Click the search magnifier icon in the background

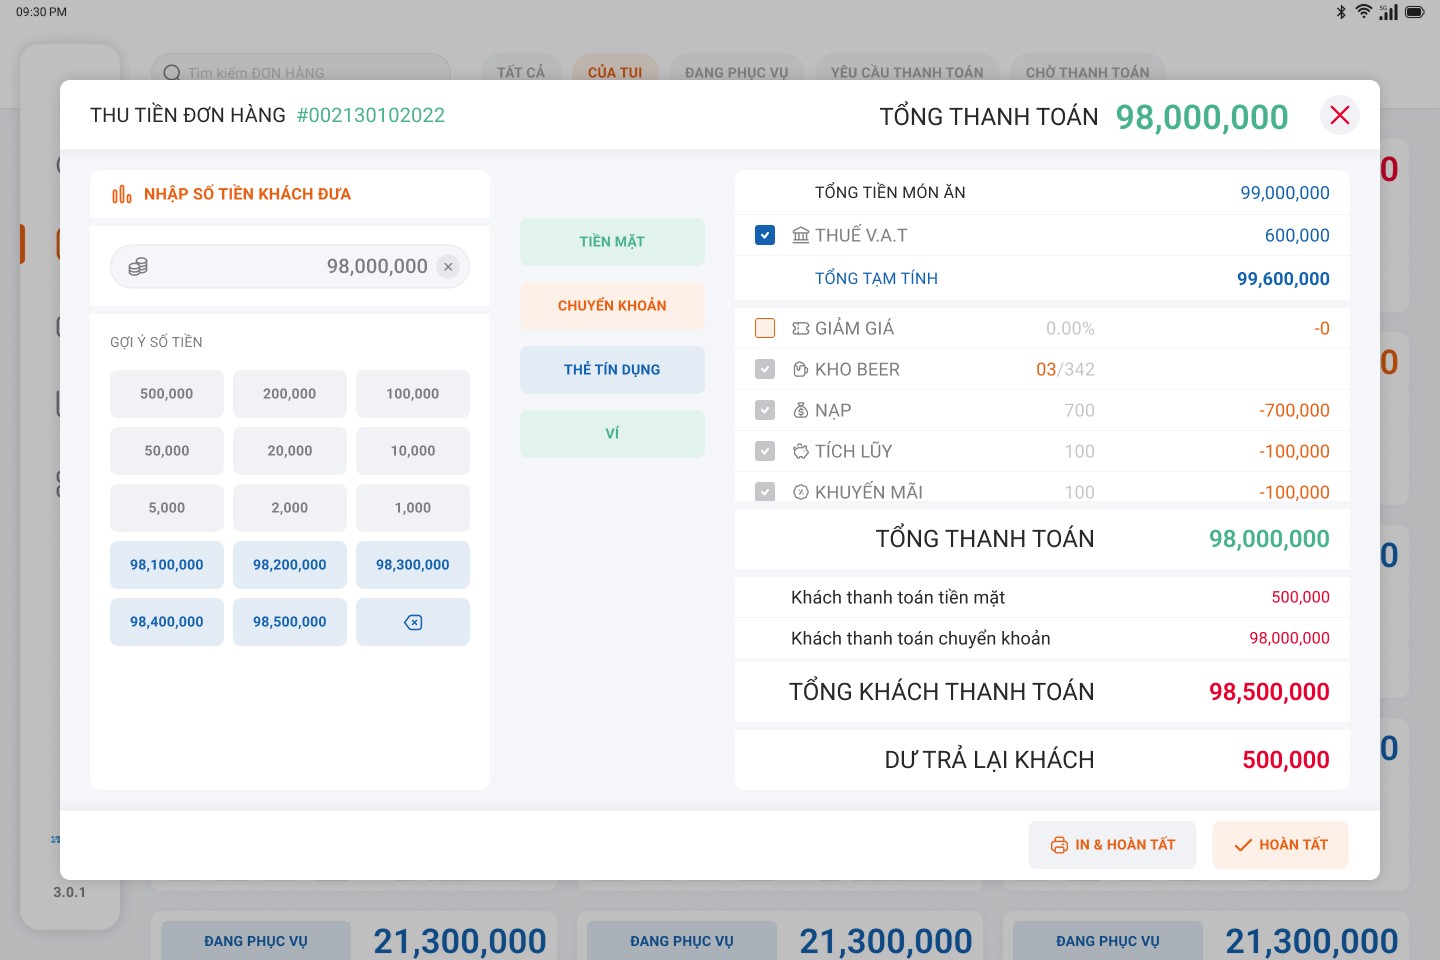(172, 73)
